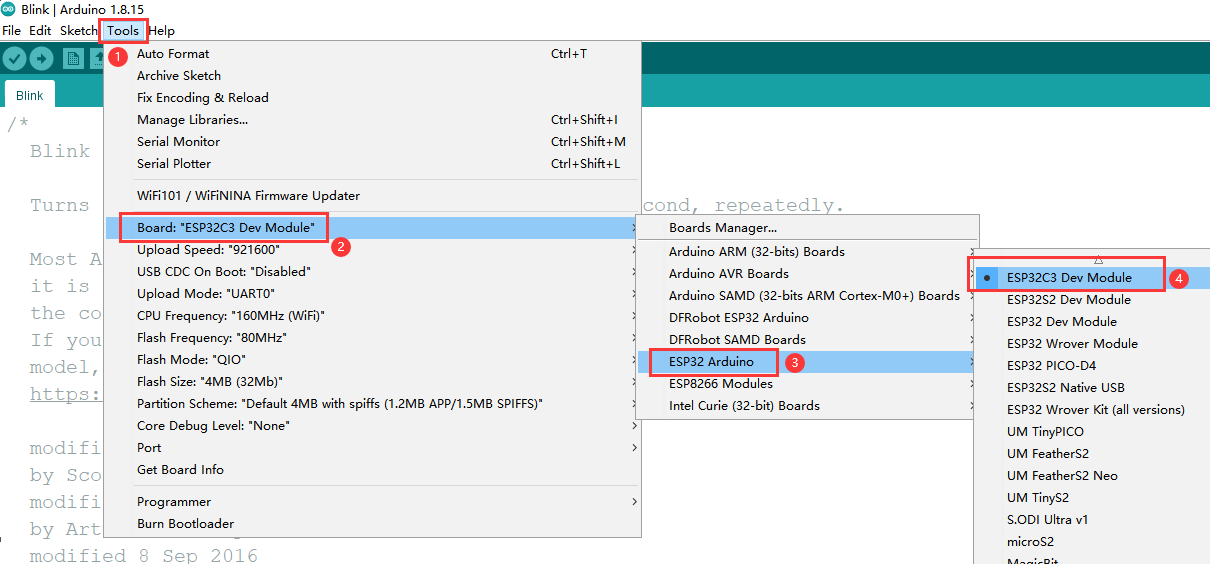Click the Verify checkmark toolbar icon
Image resolution: width=1210 pixels, height=564 pixels.
[x=14, y=59]
